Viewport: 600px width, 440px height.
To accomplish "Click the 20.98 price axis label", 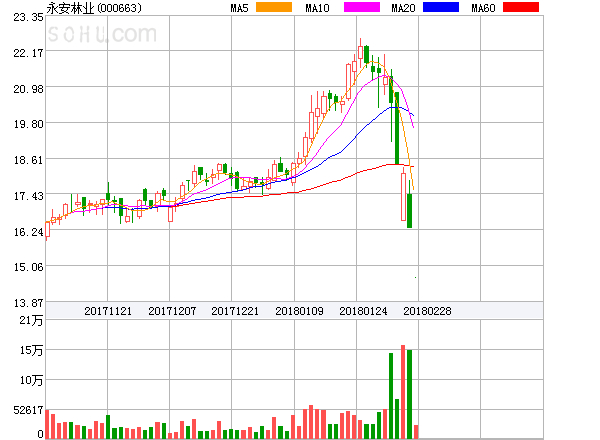I will pyautogui.click(x=28, y=89).
